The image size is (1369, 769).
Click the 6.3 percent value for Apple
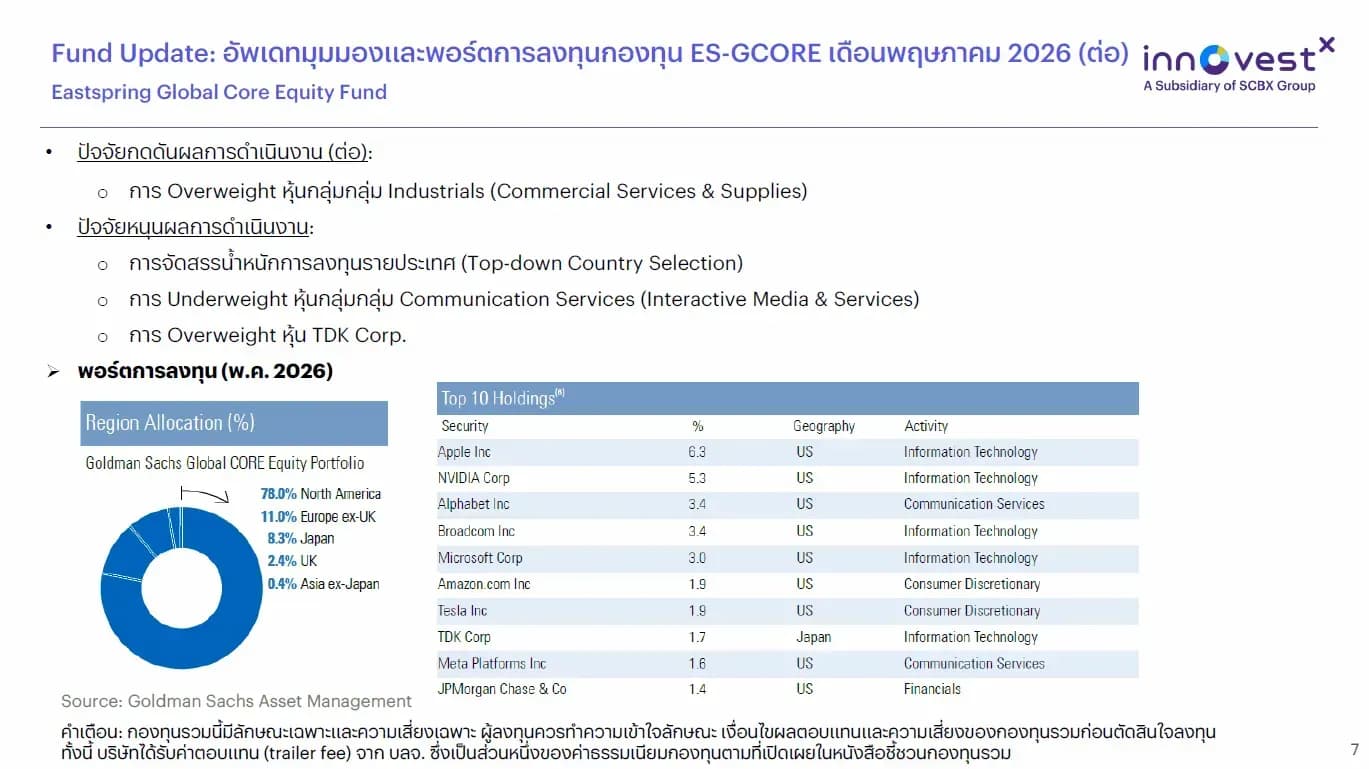(x=697, y=452)
